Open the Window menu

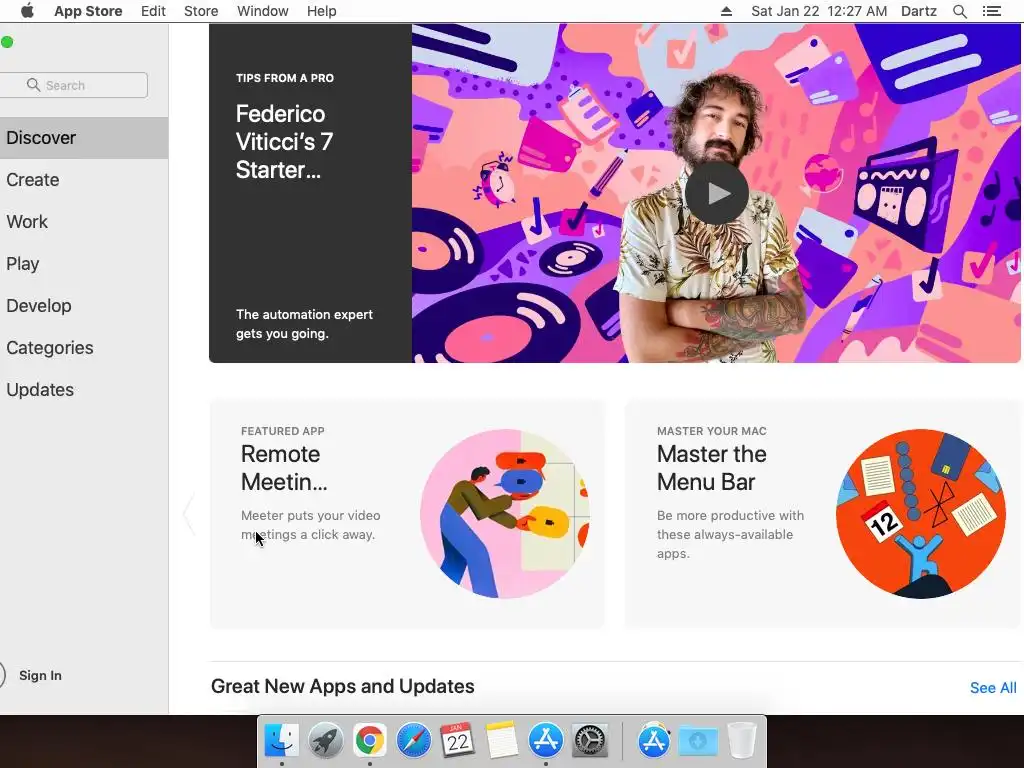click(x=263, y=11)
